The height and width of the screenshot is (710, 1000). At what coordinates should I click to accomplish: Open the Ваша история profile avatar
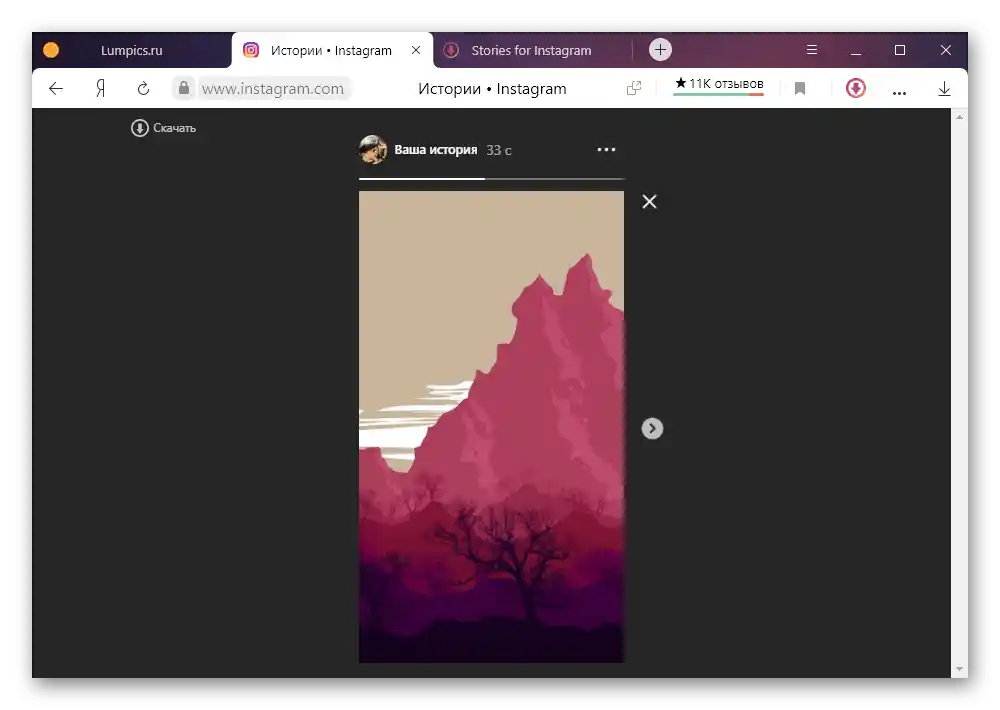(372, 149)
